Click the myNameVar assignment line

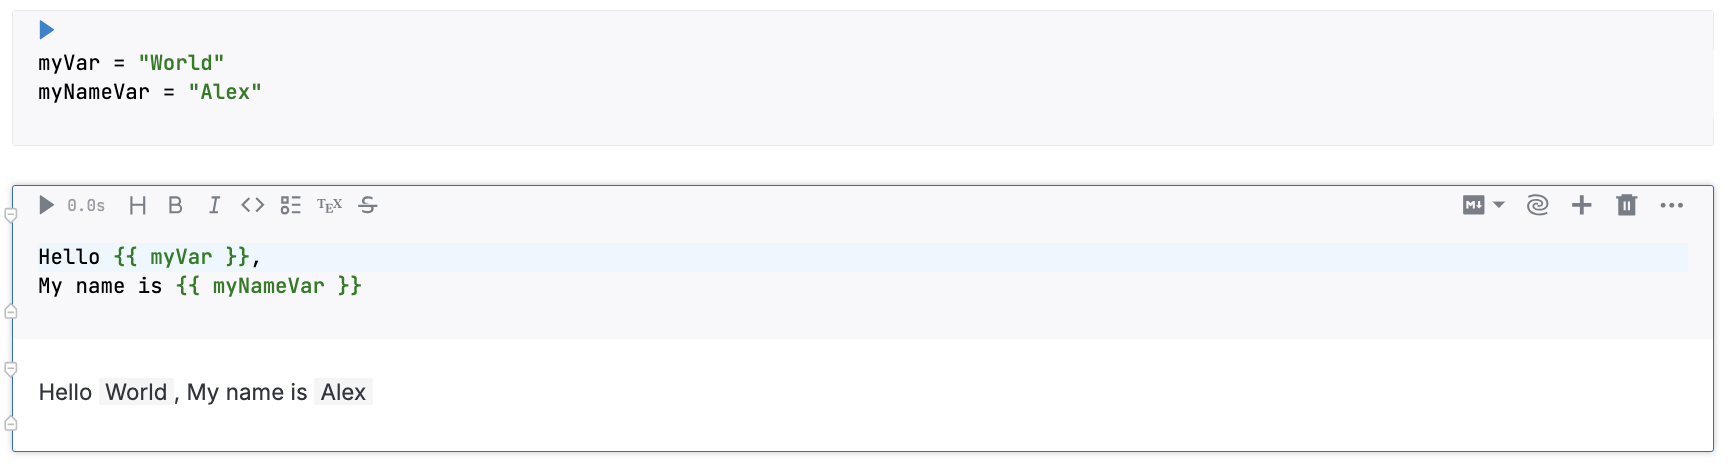tap(150, 92)
